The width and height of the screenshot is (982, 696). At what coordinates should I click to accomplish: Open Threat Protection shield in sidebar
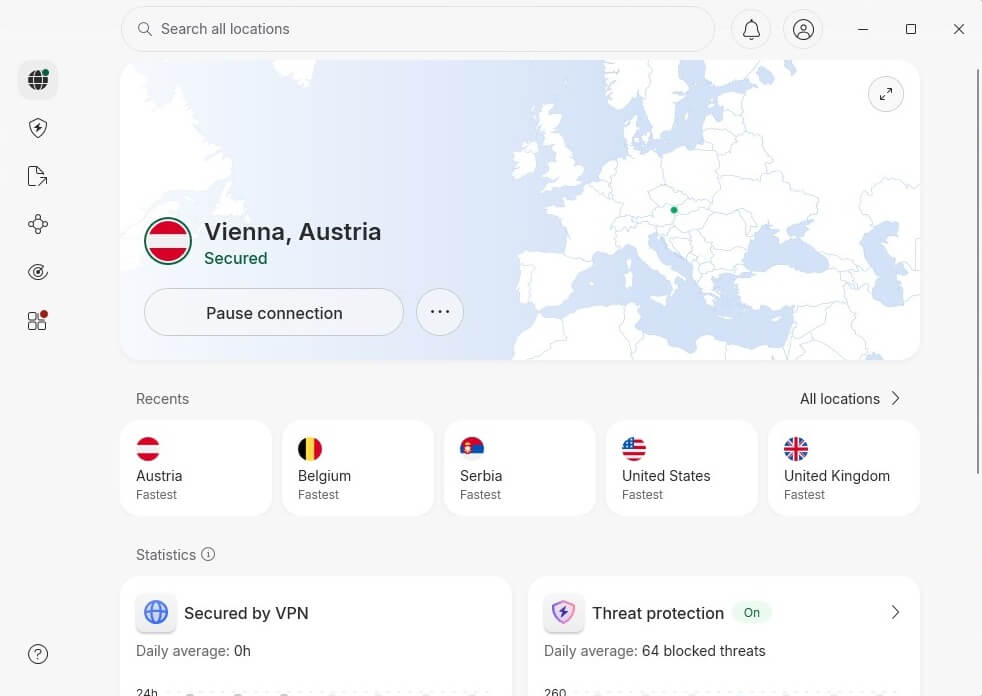coord(38,128)
